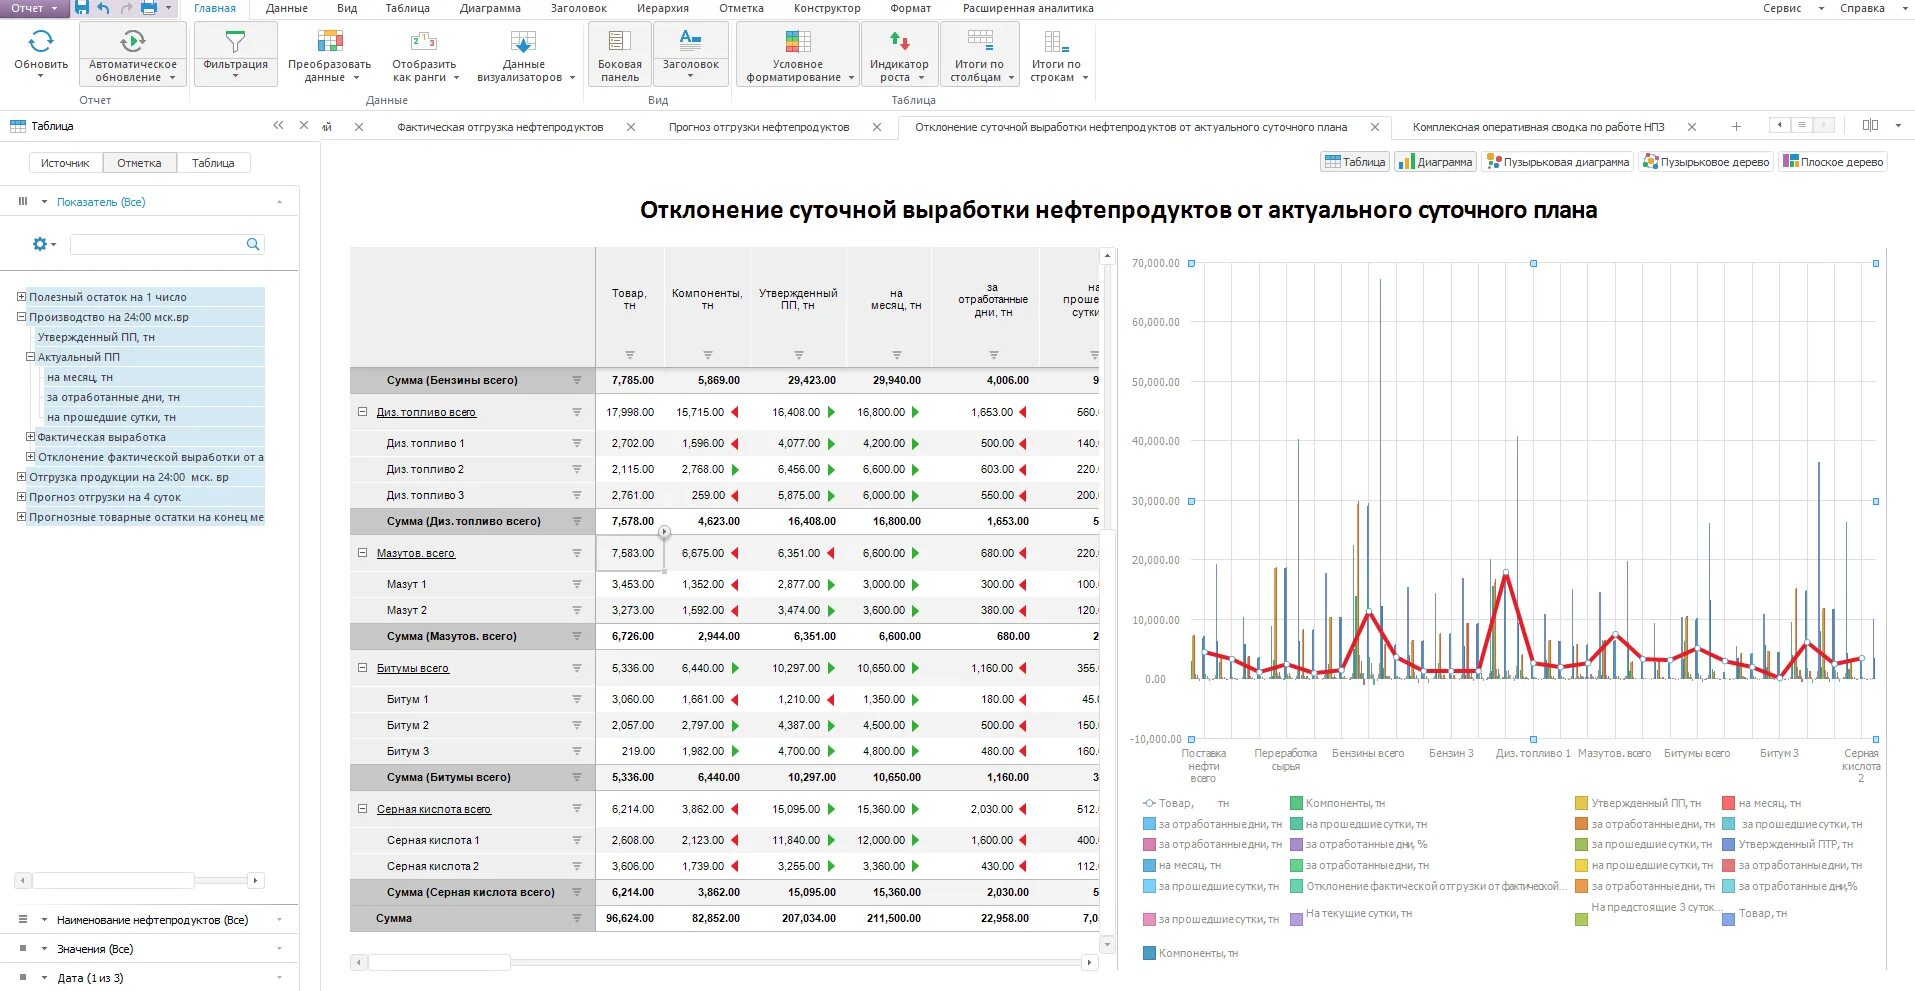This screenshot has height=991, width=1915.
Task: Open the Битумы всего row link
Action: [x=412, y=668]
